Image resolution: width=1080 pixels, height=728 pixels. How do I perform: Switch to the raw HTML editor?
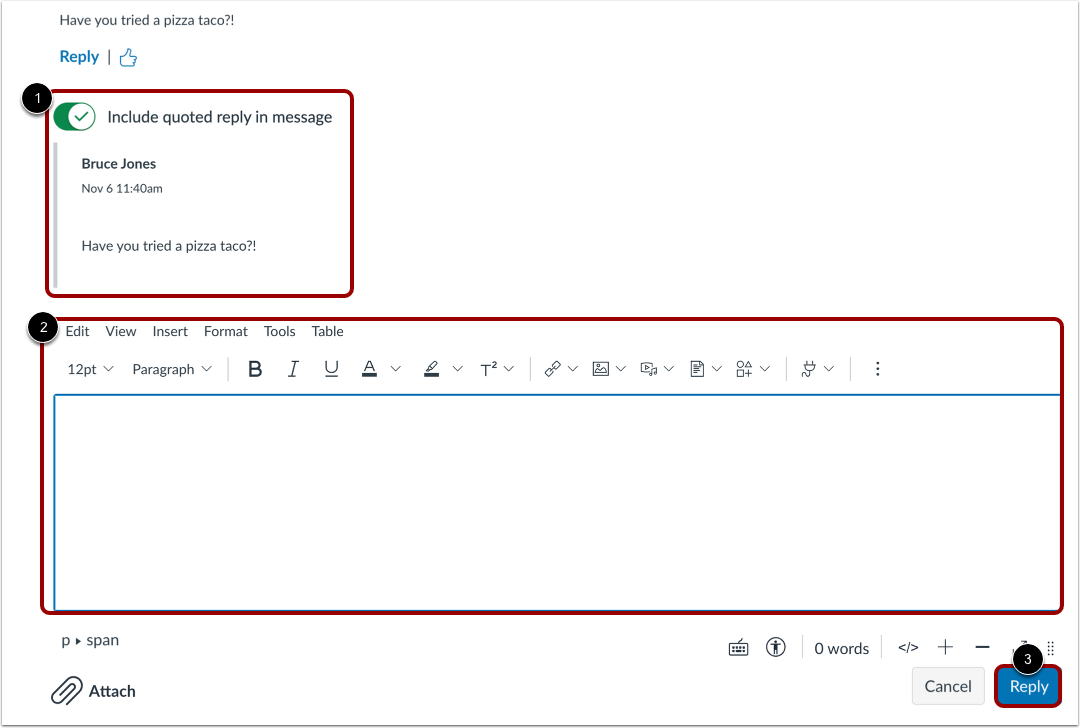(x=907, y=647)
